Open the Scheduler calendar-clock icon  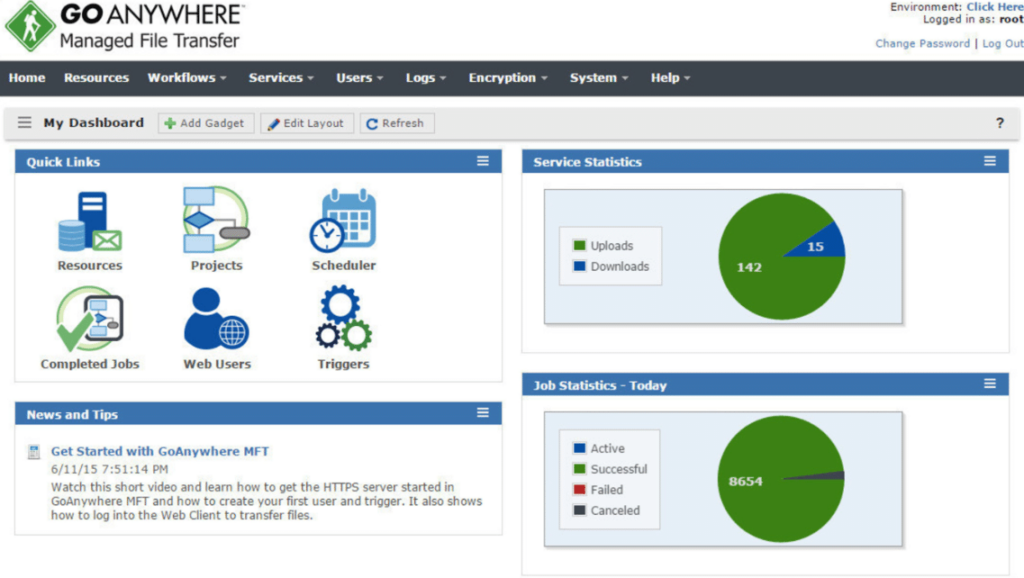[343, 220]
